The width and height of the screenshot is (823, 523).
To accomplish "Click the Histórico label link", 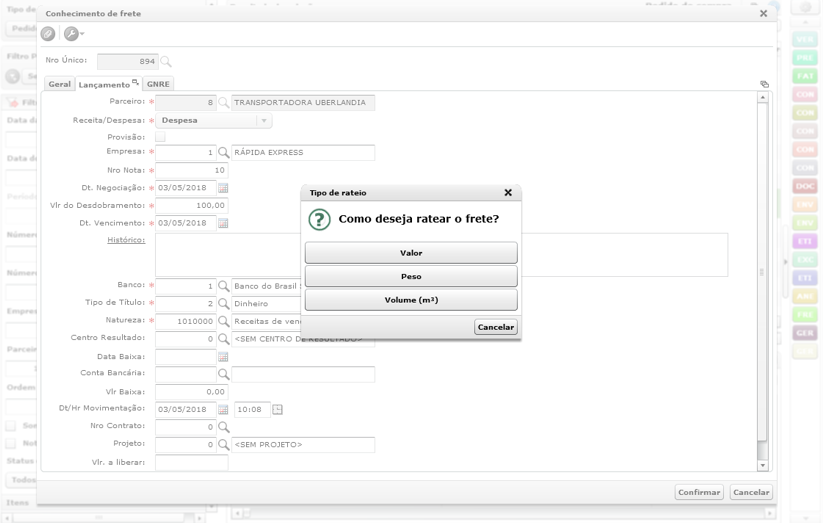I will (126, 240).
